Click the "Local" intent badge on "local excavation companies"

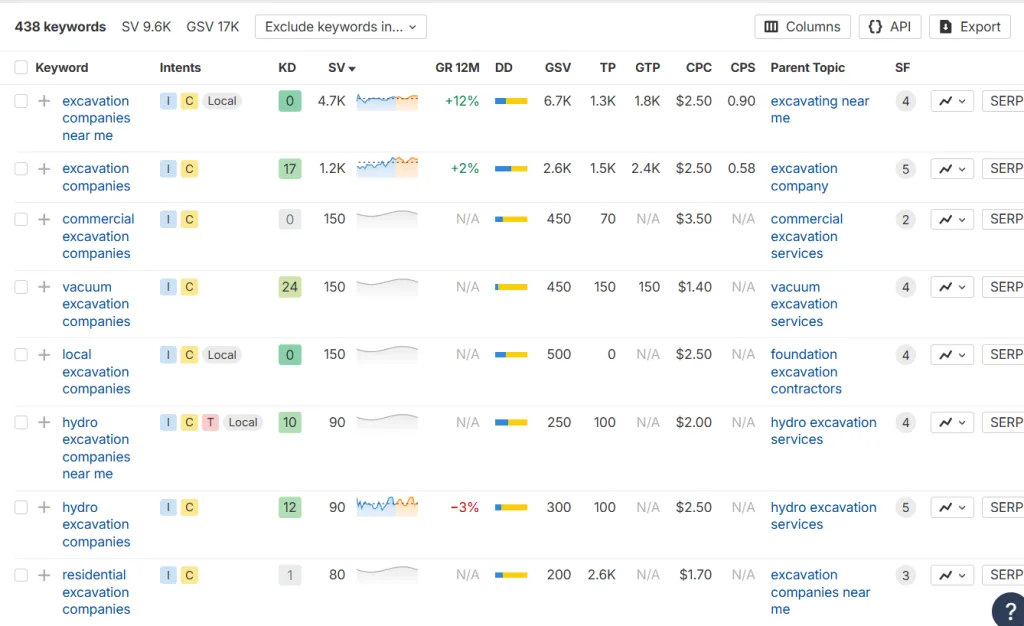tap(221, 354)
